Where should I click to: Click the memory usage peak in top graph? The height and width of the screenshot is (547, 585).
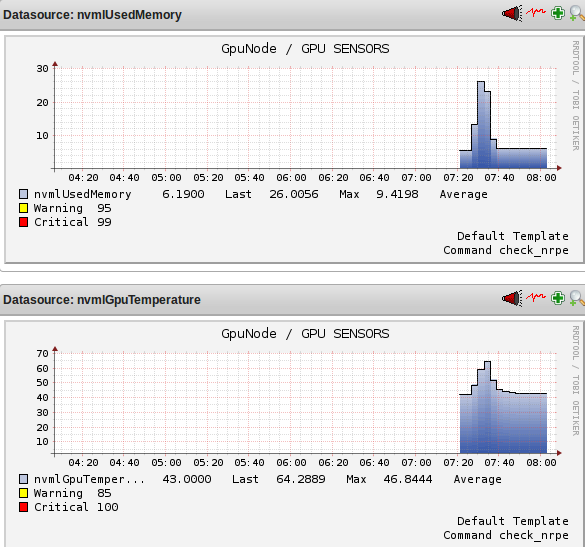click(481, 82)
